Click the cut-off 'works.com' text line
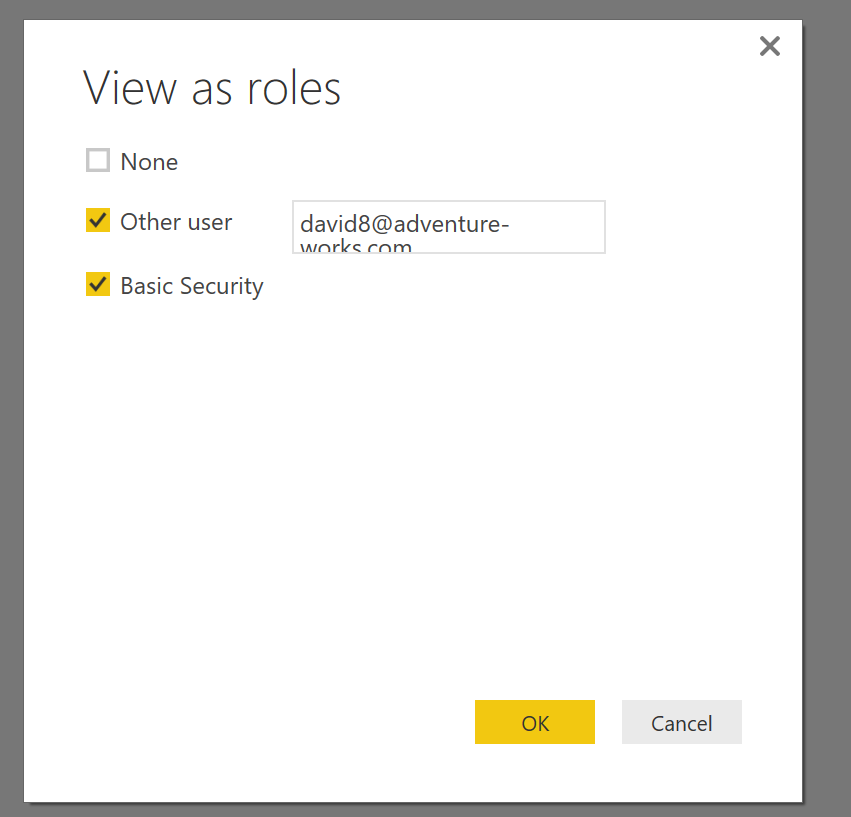This screenshot has width=851, height=817. pos(356,246)
